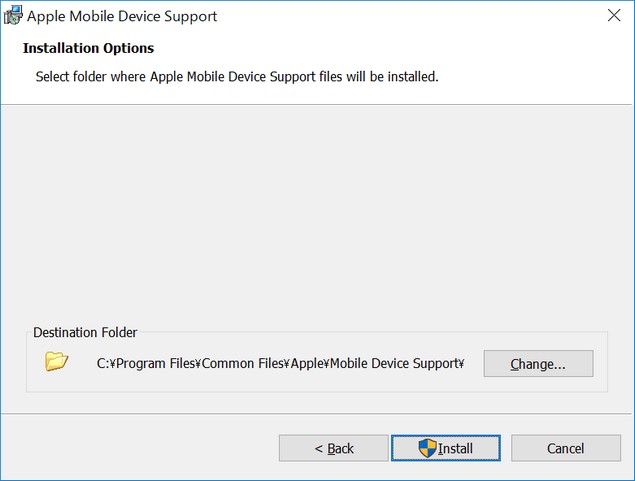Click 'Apple' segment of the destination path
This screenshot has width=635, height=481.
[307, 364]
